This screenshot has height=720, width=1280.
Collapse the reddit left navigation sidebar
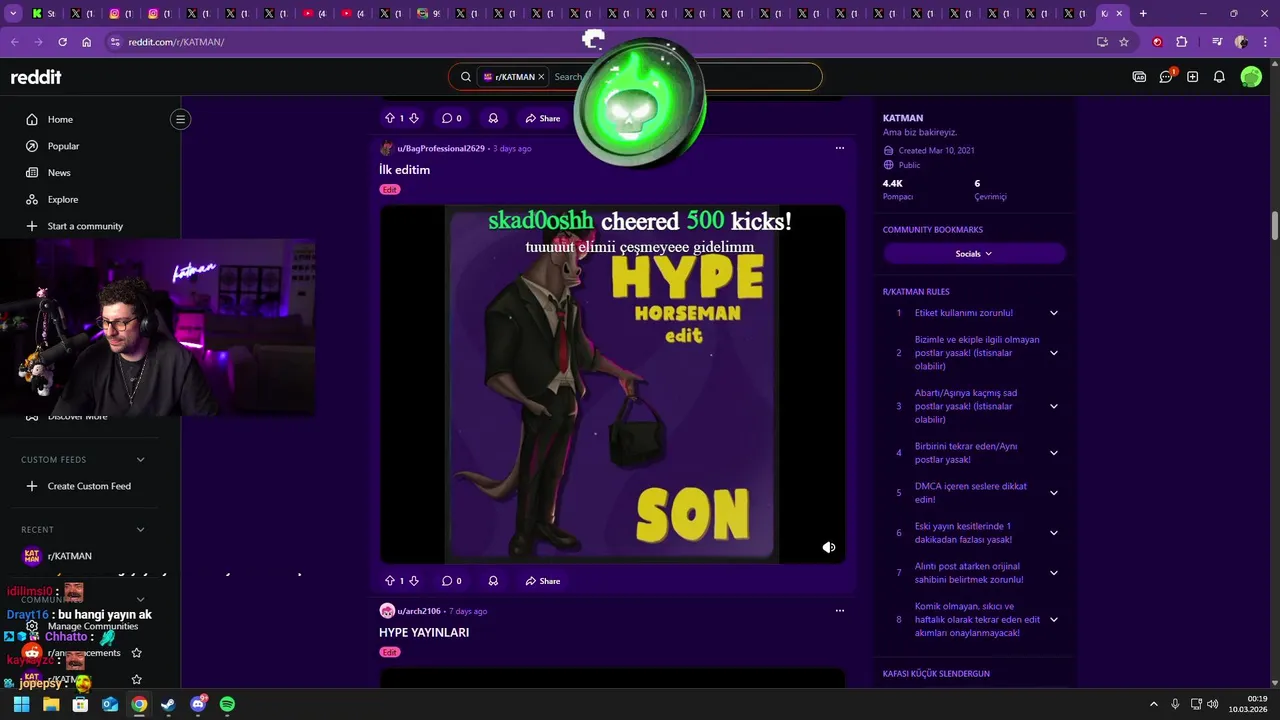[180, 119]
